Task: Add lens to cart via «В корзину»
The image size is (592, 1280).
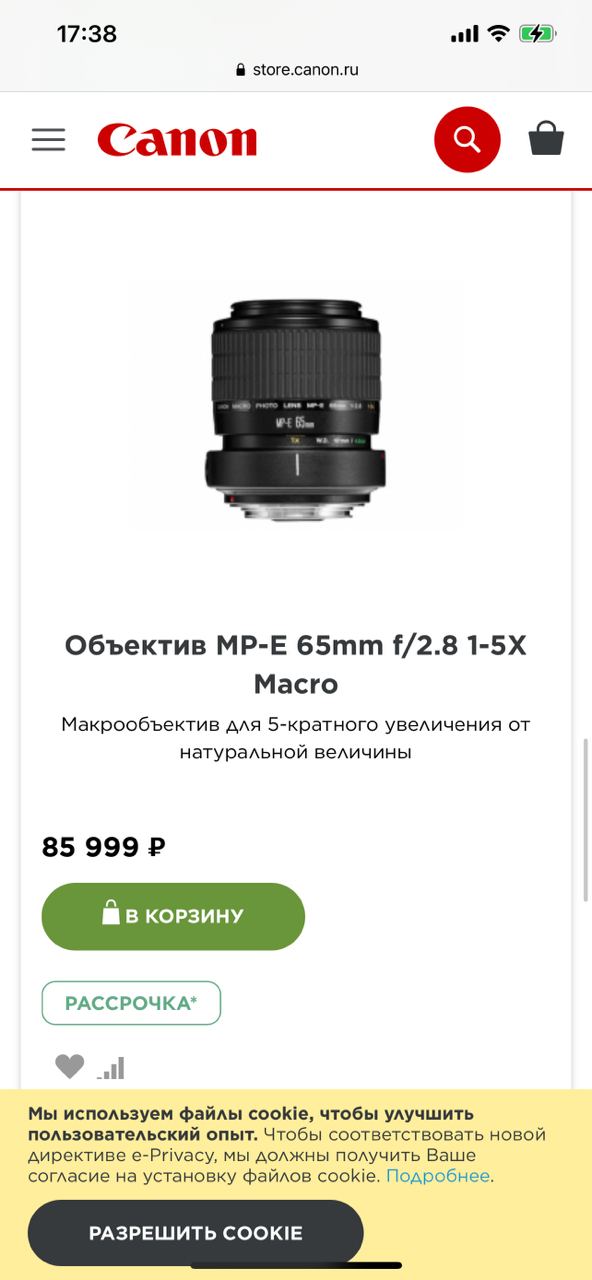Action: [x=173, y=916]
